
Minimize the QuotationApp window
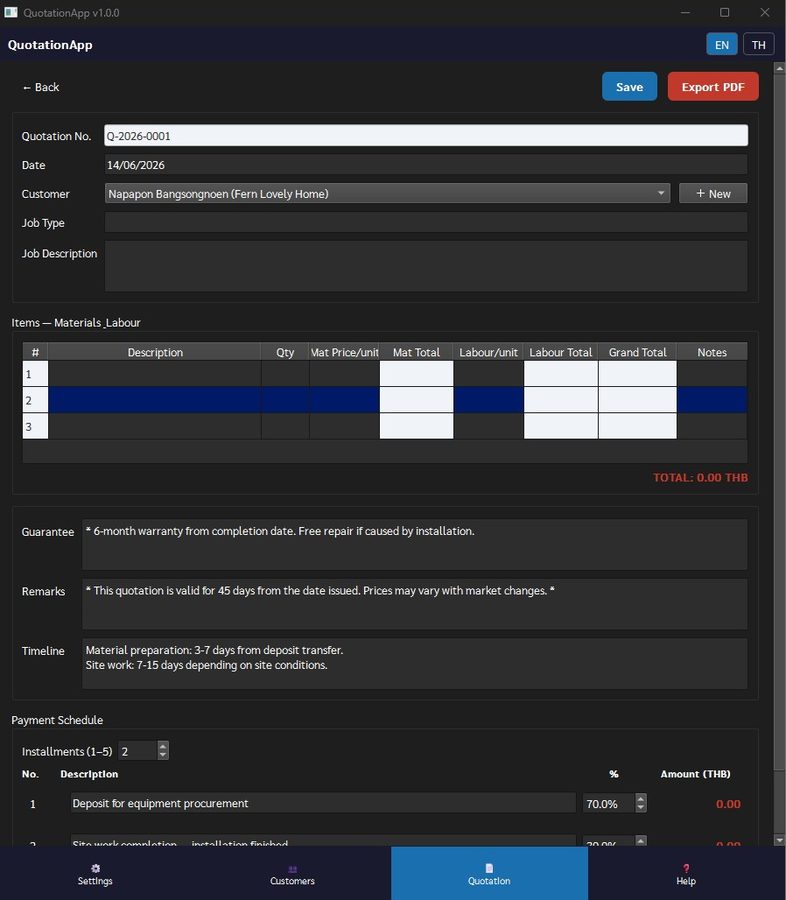point(685,12)
